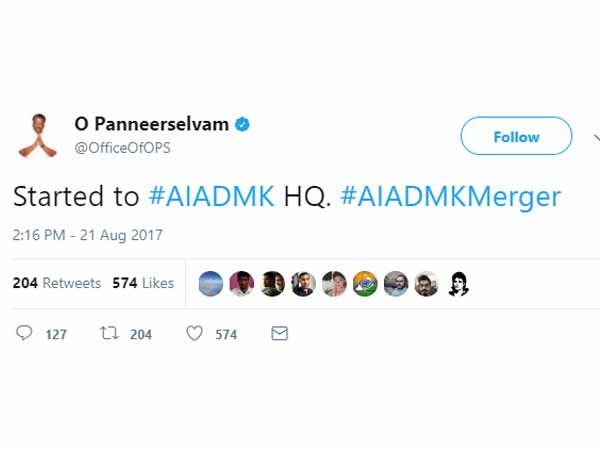Click the blue verified badge
The image size is (600, 450).
pyautogui.click(x=243, y=125)
